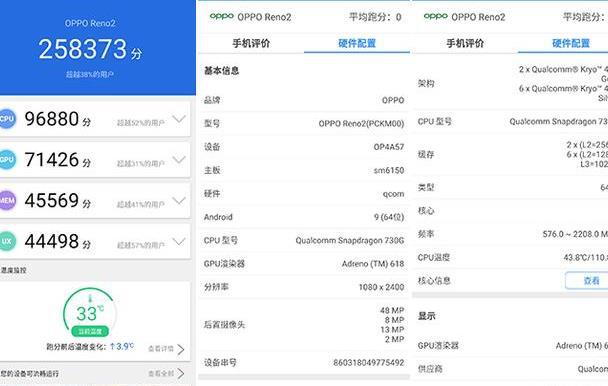Viewport: 608px width, 386px height.
Task: Click the 硬件 value qcom
Action: [393, 194]
